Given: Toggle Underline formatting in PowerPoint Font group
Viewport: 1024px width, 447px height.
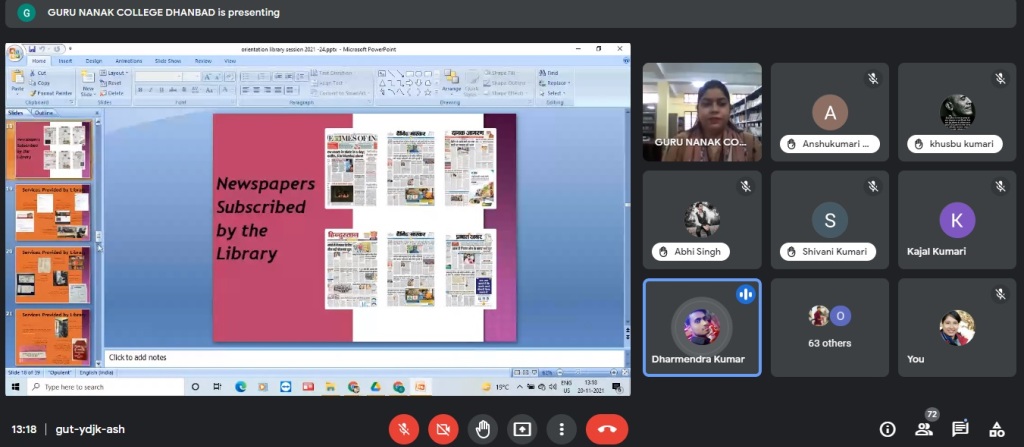Looking at the screenshot, I should [x=161, y=90].
